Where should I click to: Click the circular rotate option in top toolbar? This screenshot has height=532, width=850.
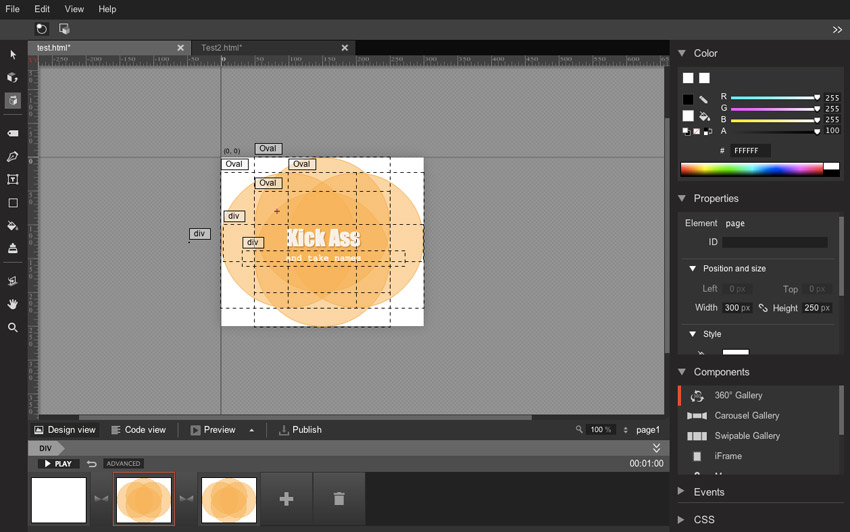pyautogui.click(x=41, y=29)
